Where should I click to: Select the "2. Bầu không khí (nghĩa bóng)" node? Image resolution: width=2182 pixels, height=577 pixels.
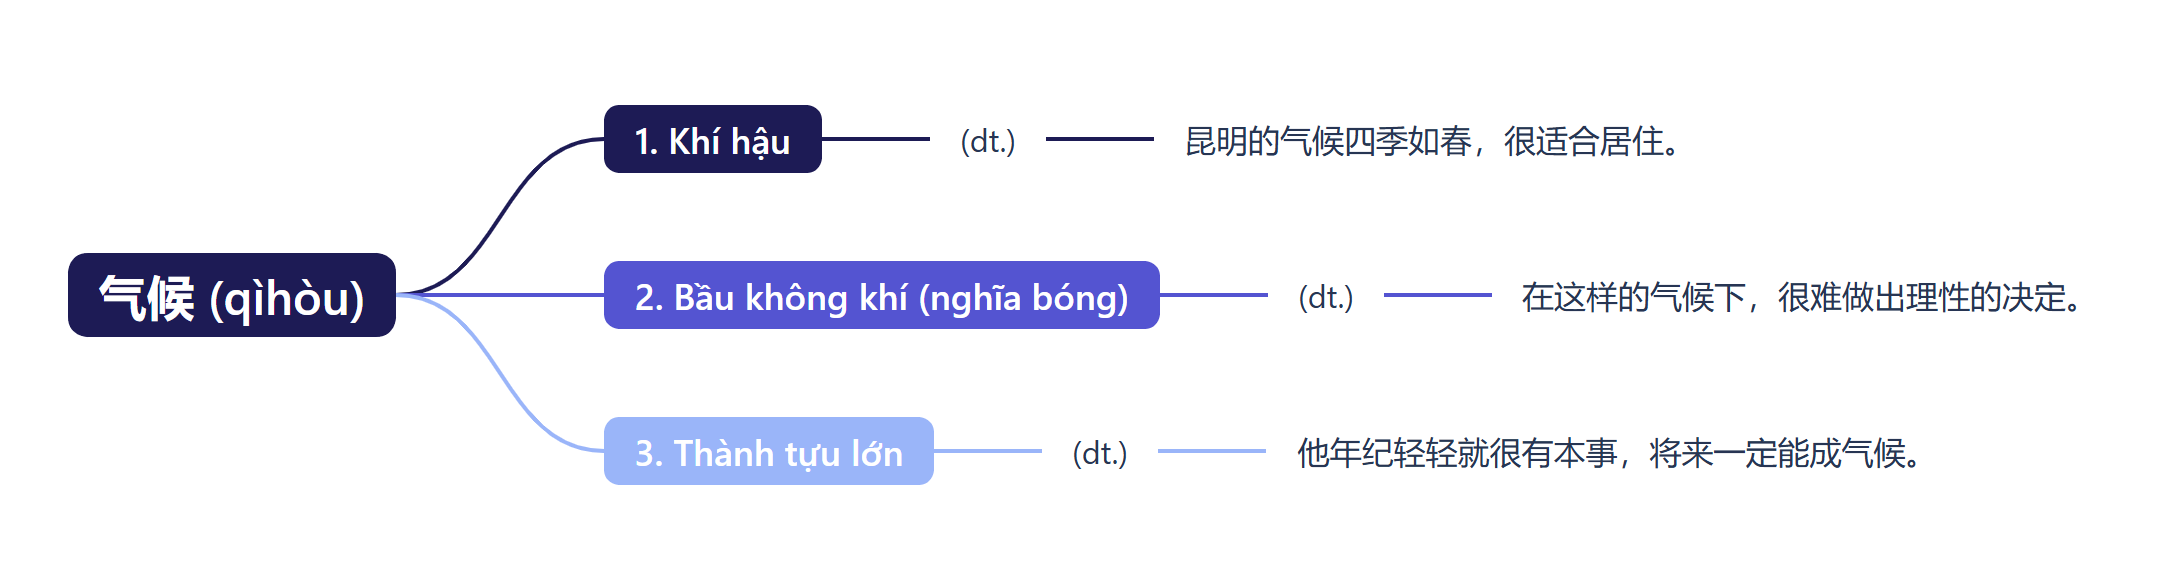coord(881,296)
